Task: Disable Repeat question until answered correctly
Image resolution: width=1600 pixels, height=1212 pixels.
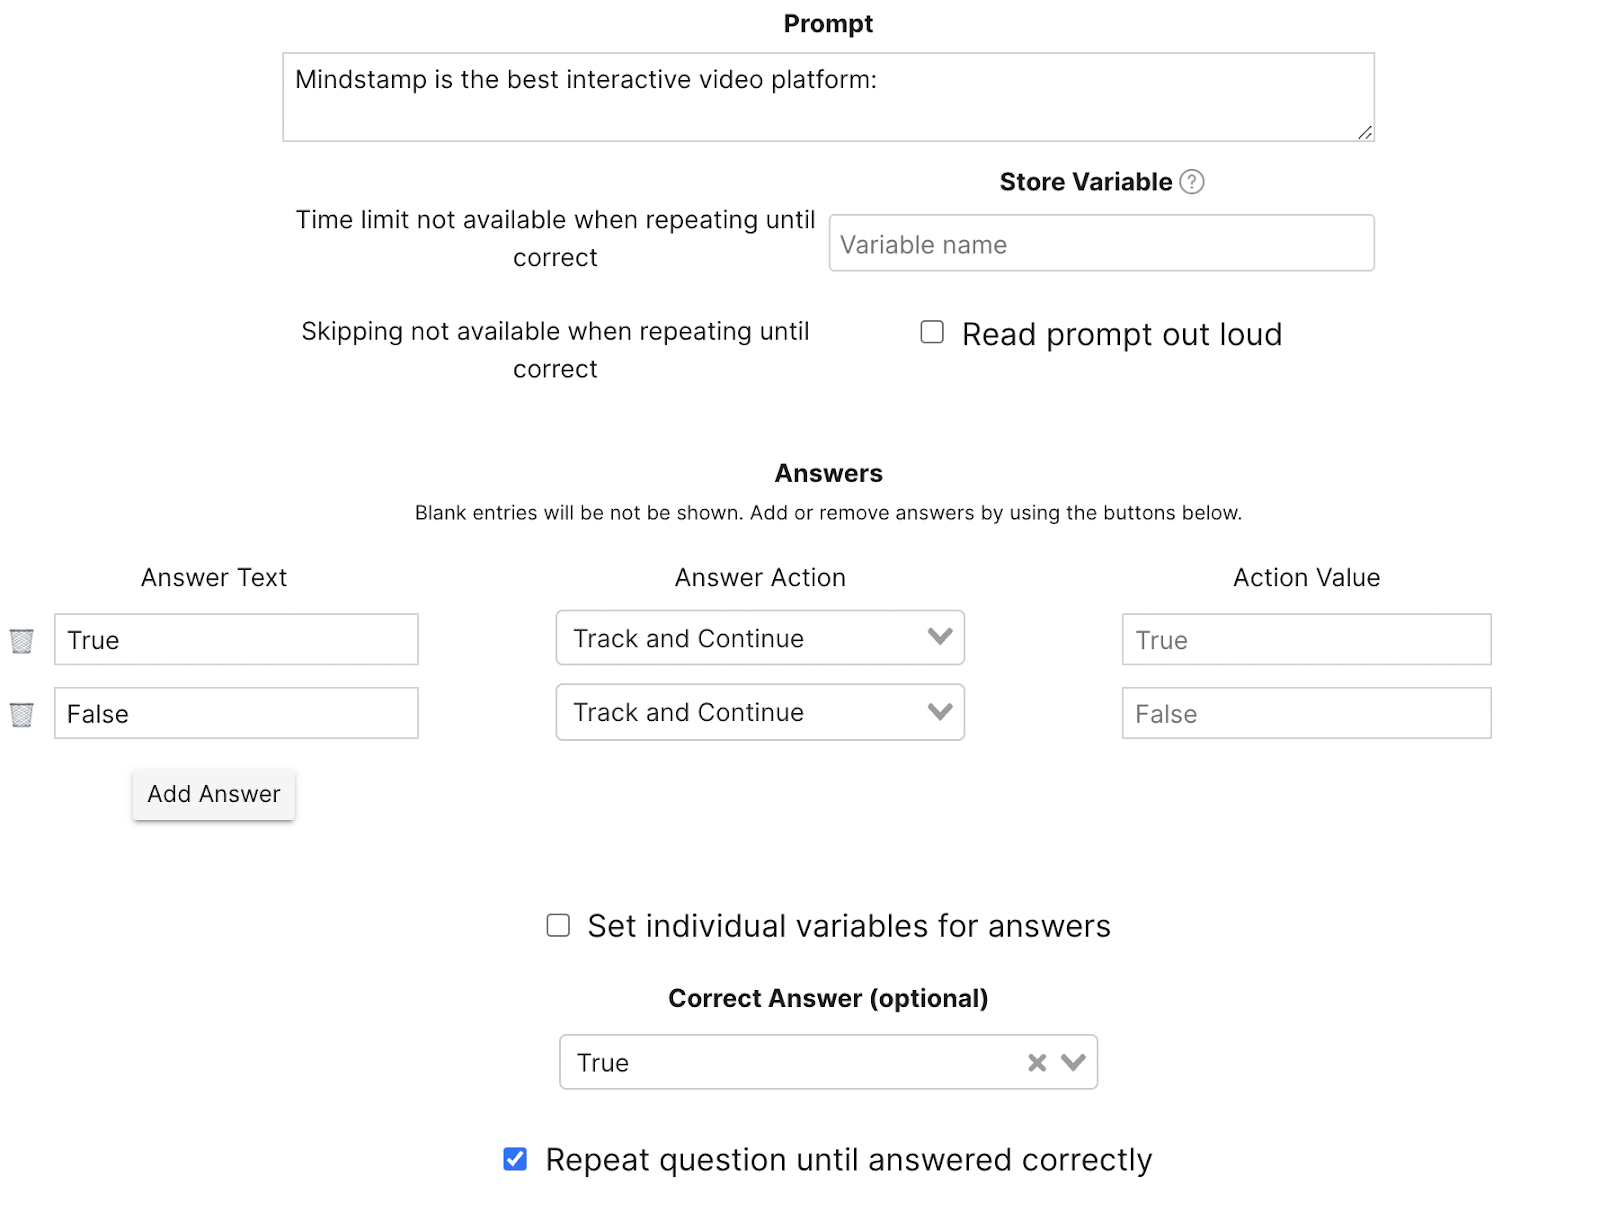Action: pos(515,1159)
